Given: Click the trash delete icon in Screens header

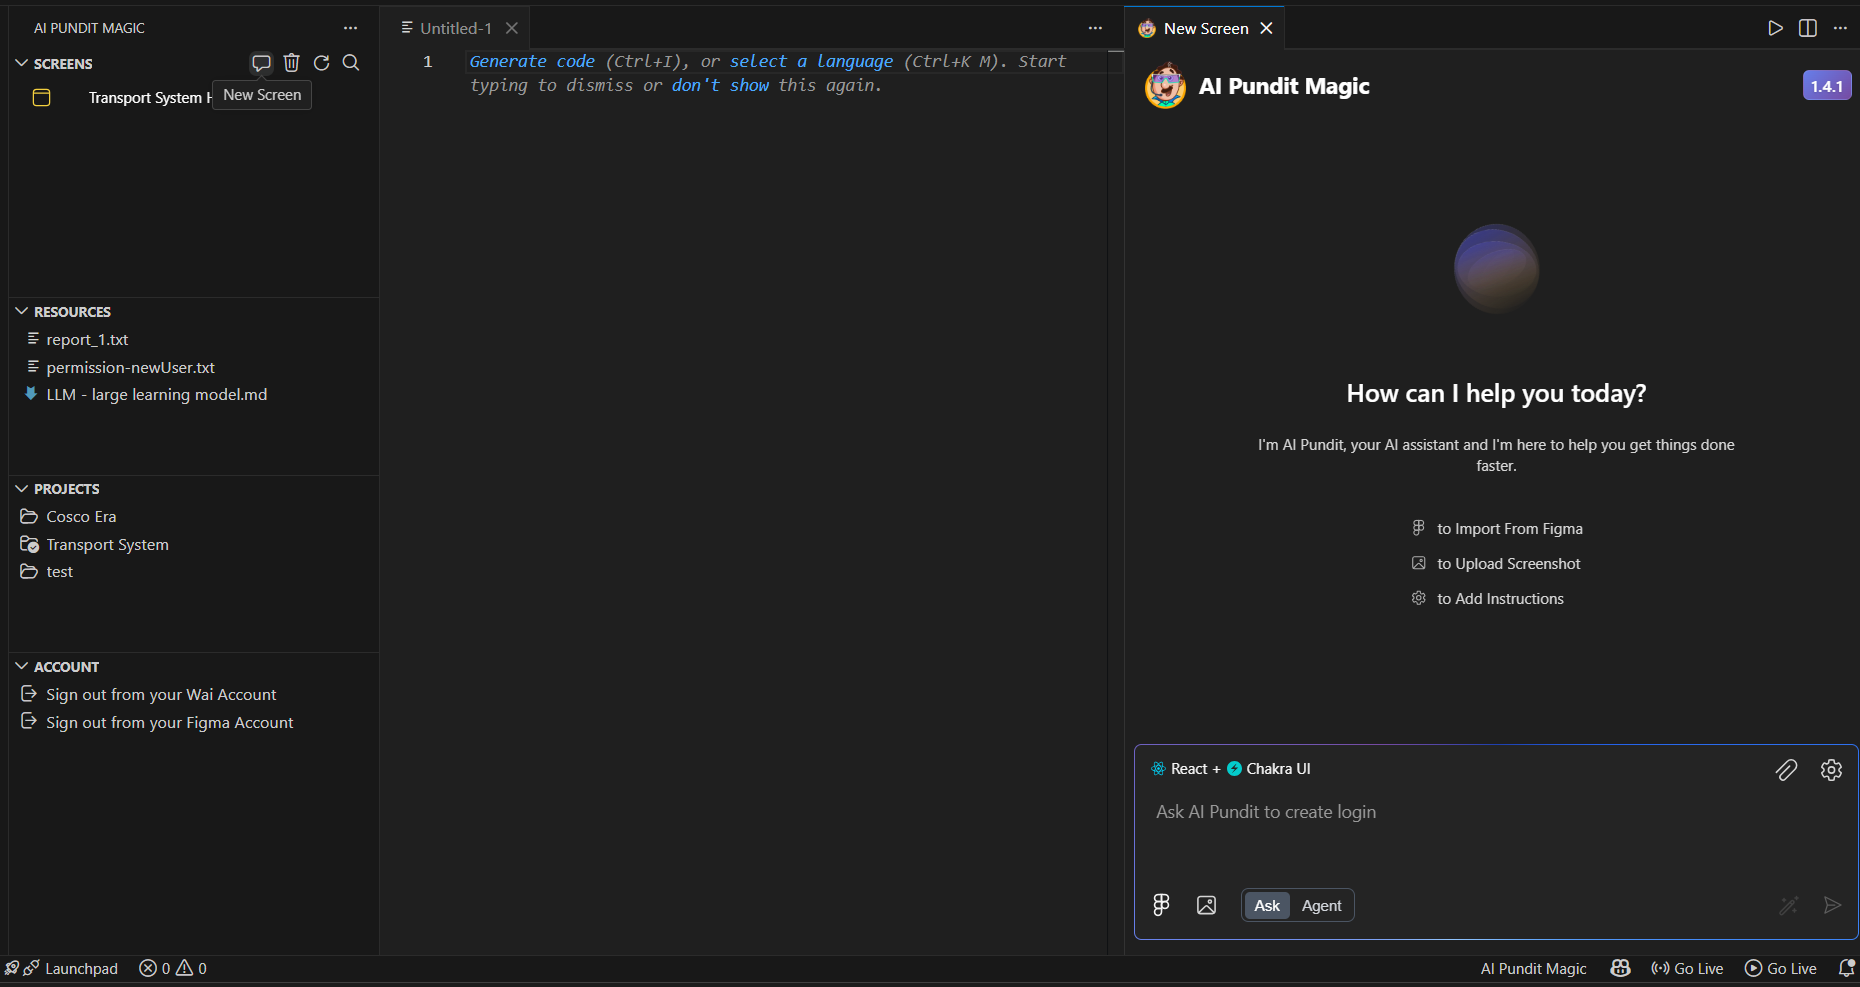Looking at the screenshot, I should tap(291, 63).
